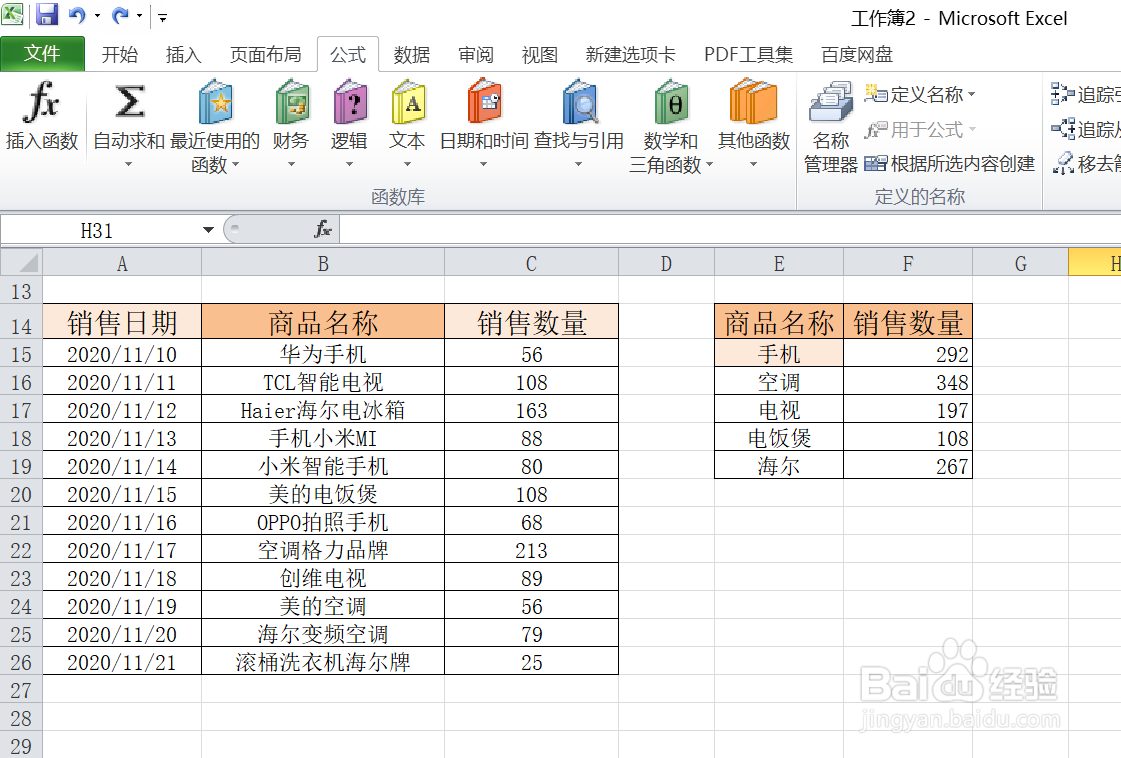1121x758 pixels.
Task: Open the Name Box dropdown arrow
Action: tap(208, 230)
